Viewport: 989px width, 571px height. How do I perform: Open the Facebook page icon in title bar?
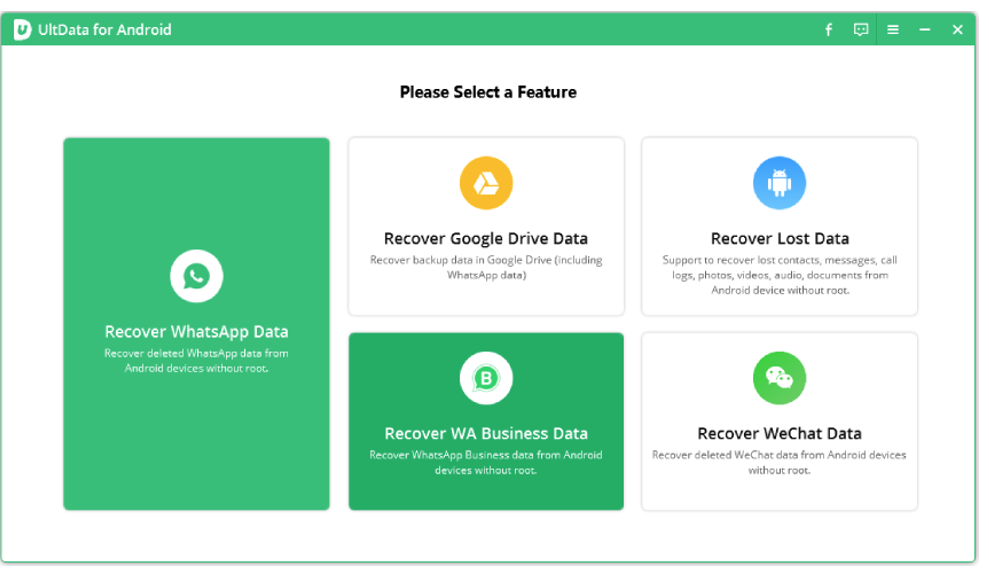click(x=828, y=30)
